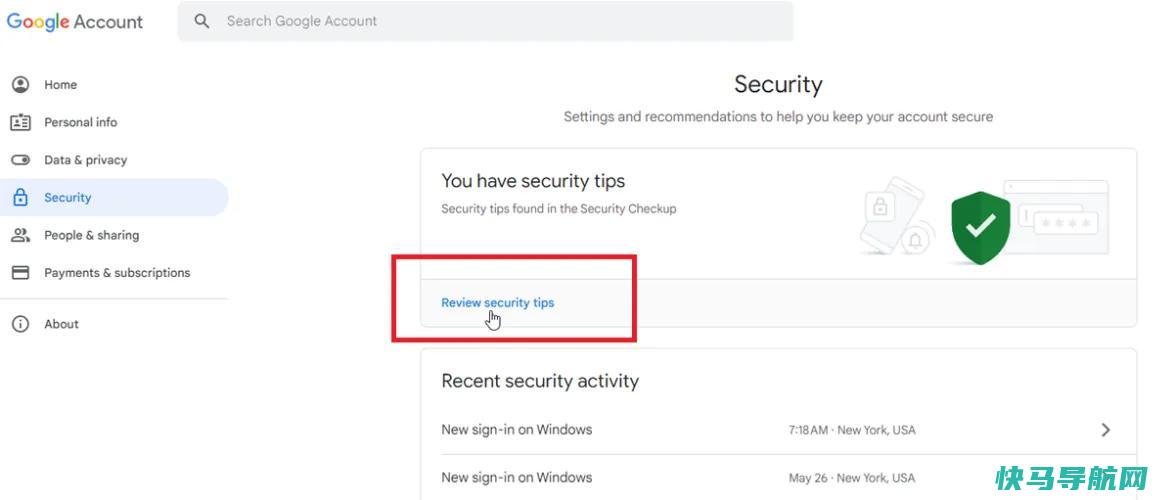Focus the Search Google Account field

pos(485,21)
